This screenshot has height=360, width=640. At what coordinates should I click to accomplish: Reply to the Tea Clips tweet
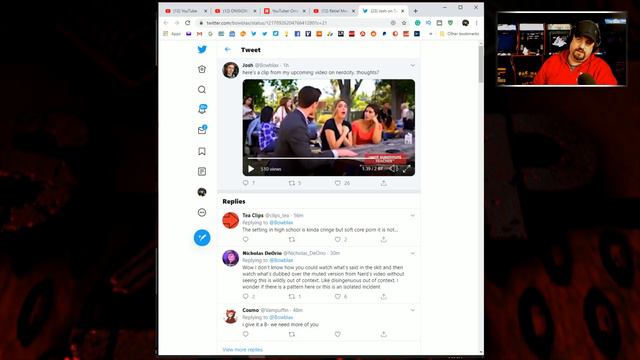click(246, 239)
